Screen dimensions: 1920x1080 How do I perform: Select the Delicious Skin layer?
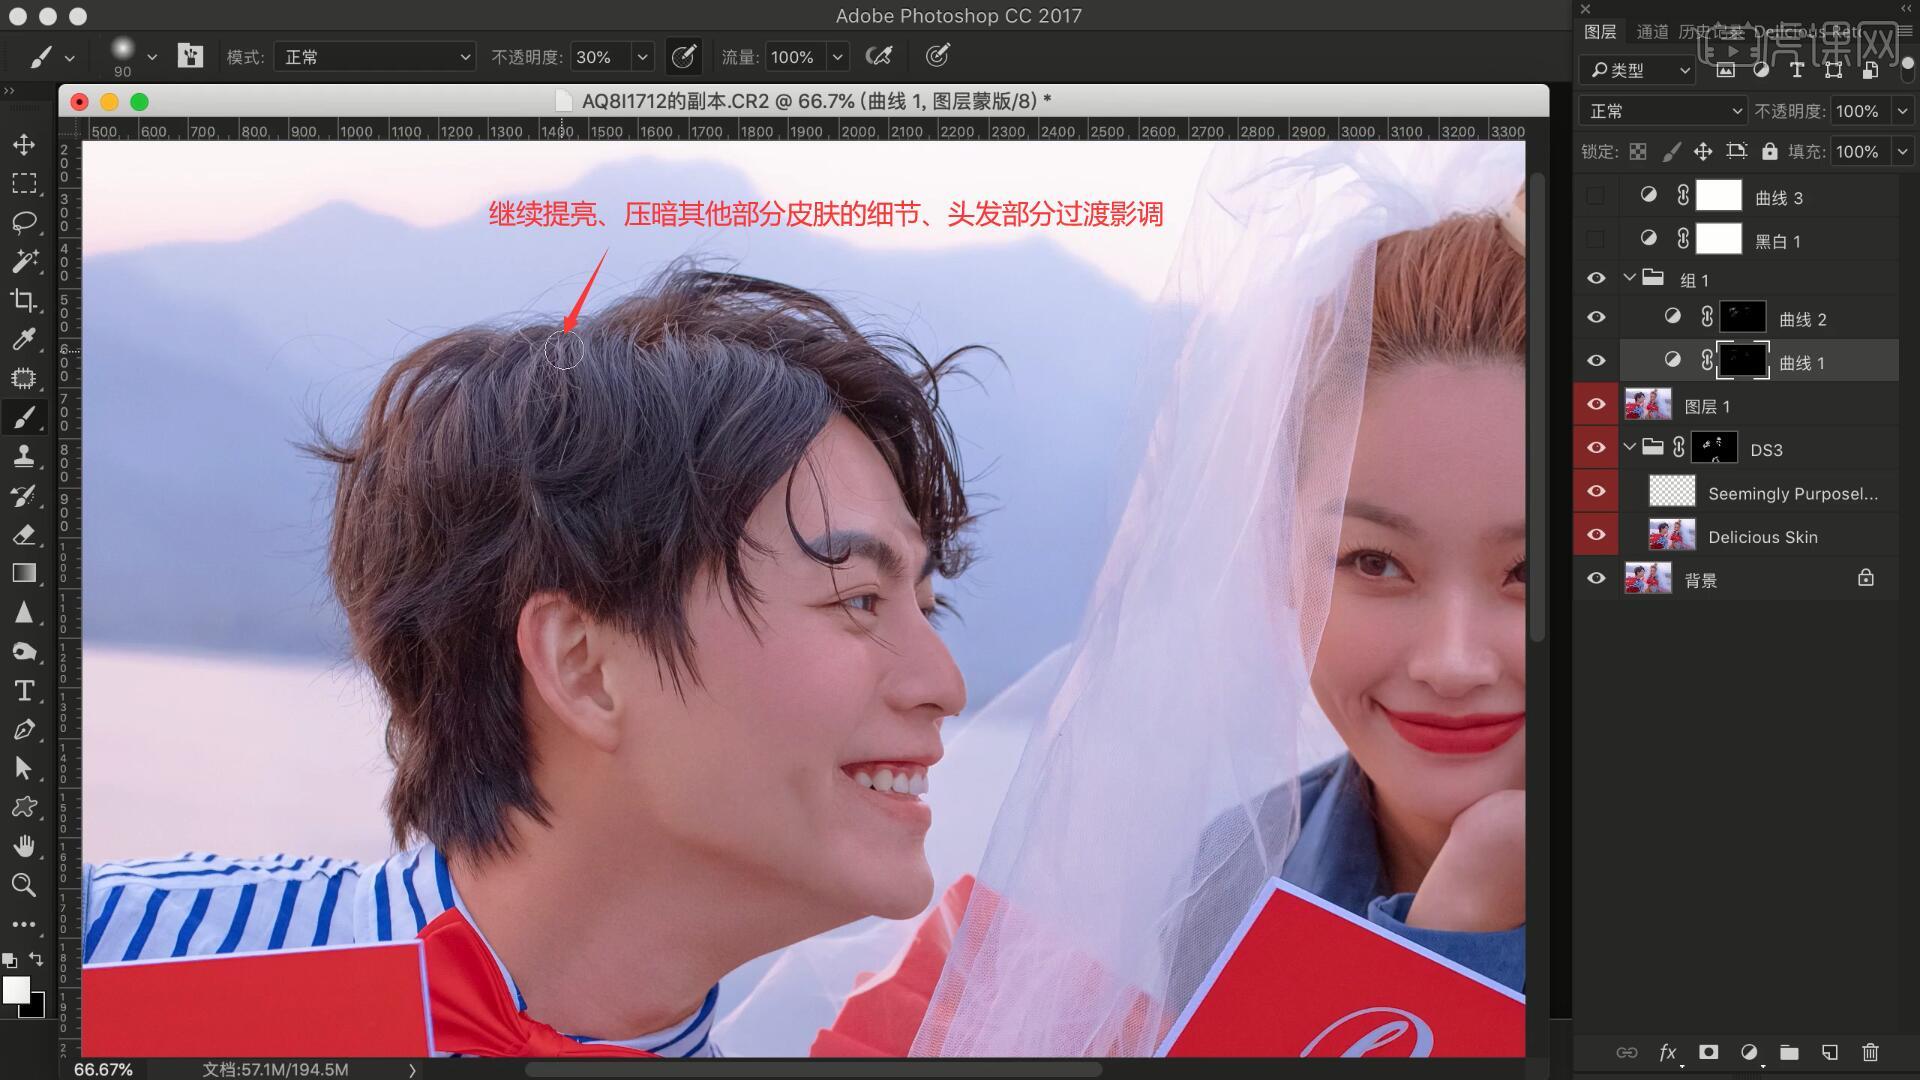click(1762, 537)
